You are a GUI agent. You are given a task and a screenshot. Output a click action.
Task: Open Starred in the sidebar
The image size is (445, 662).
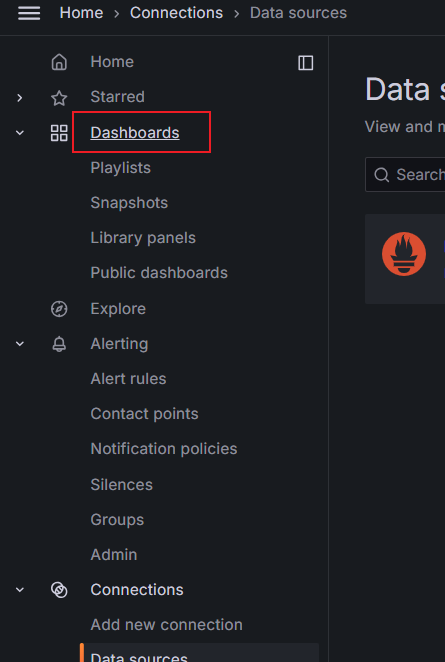pos(117,97)
